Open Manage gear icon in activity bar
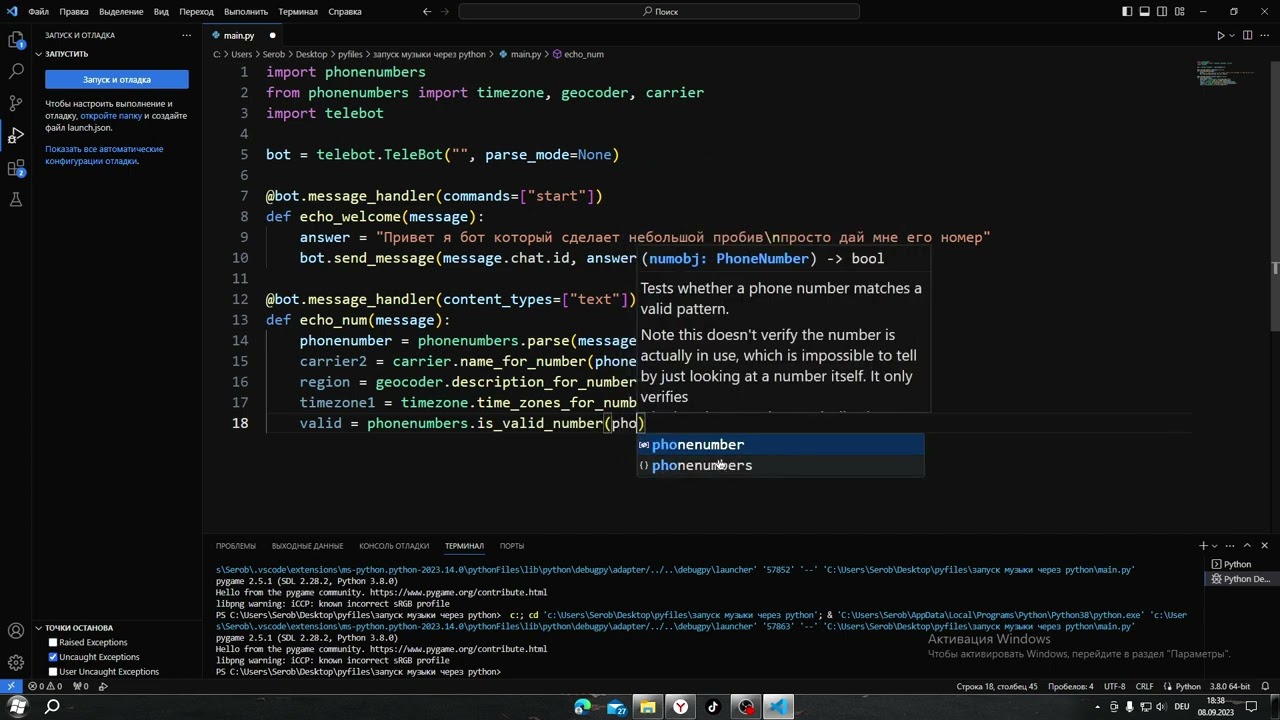The height and width of the screenshot is (720, 1280). (16, 662)
